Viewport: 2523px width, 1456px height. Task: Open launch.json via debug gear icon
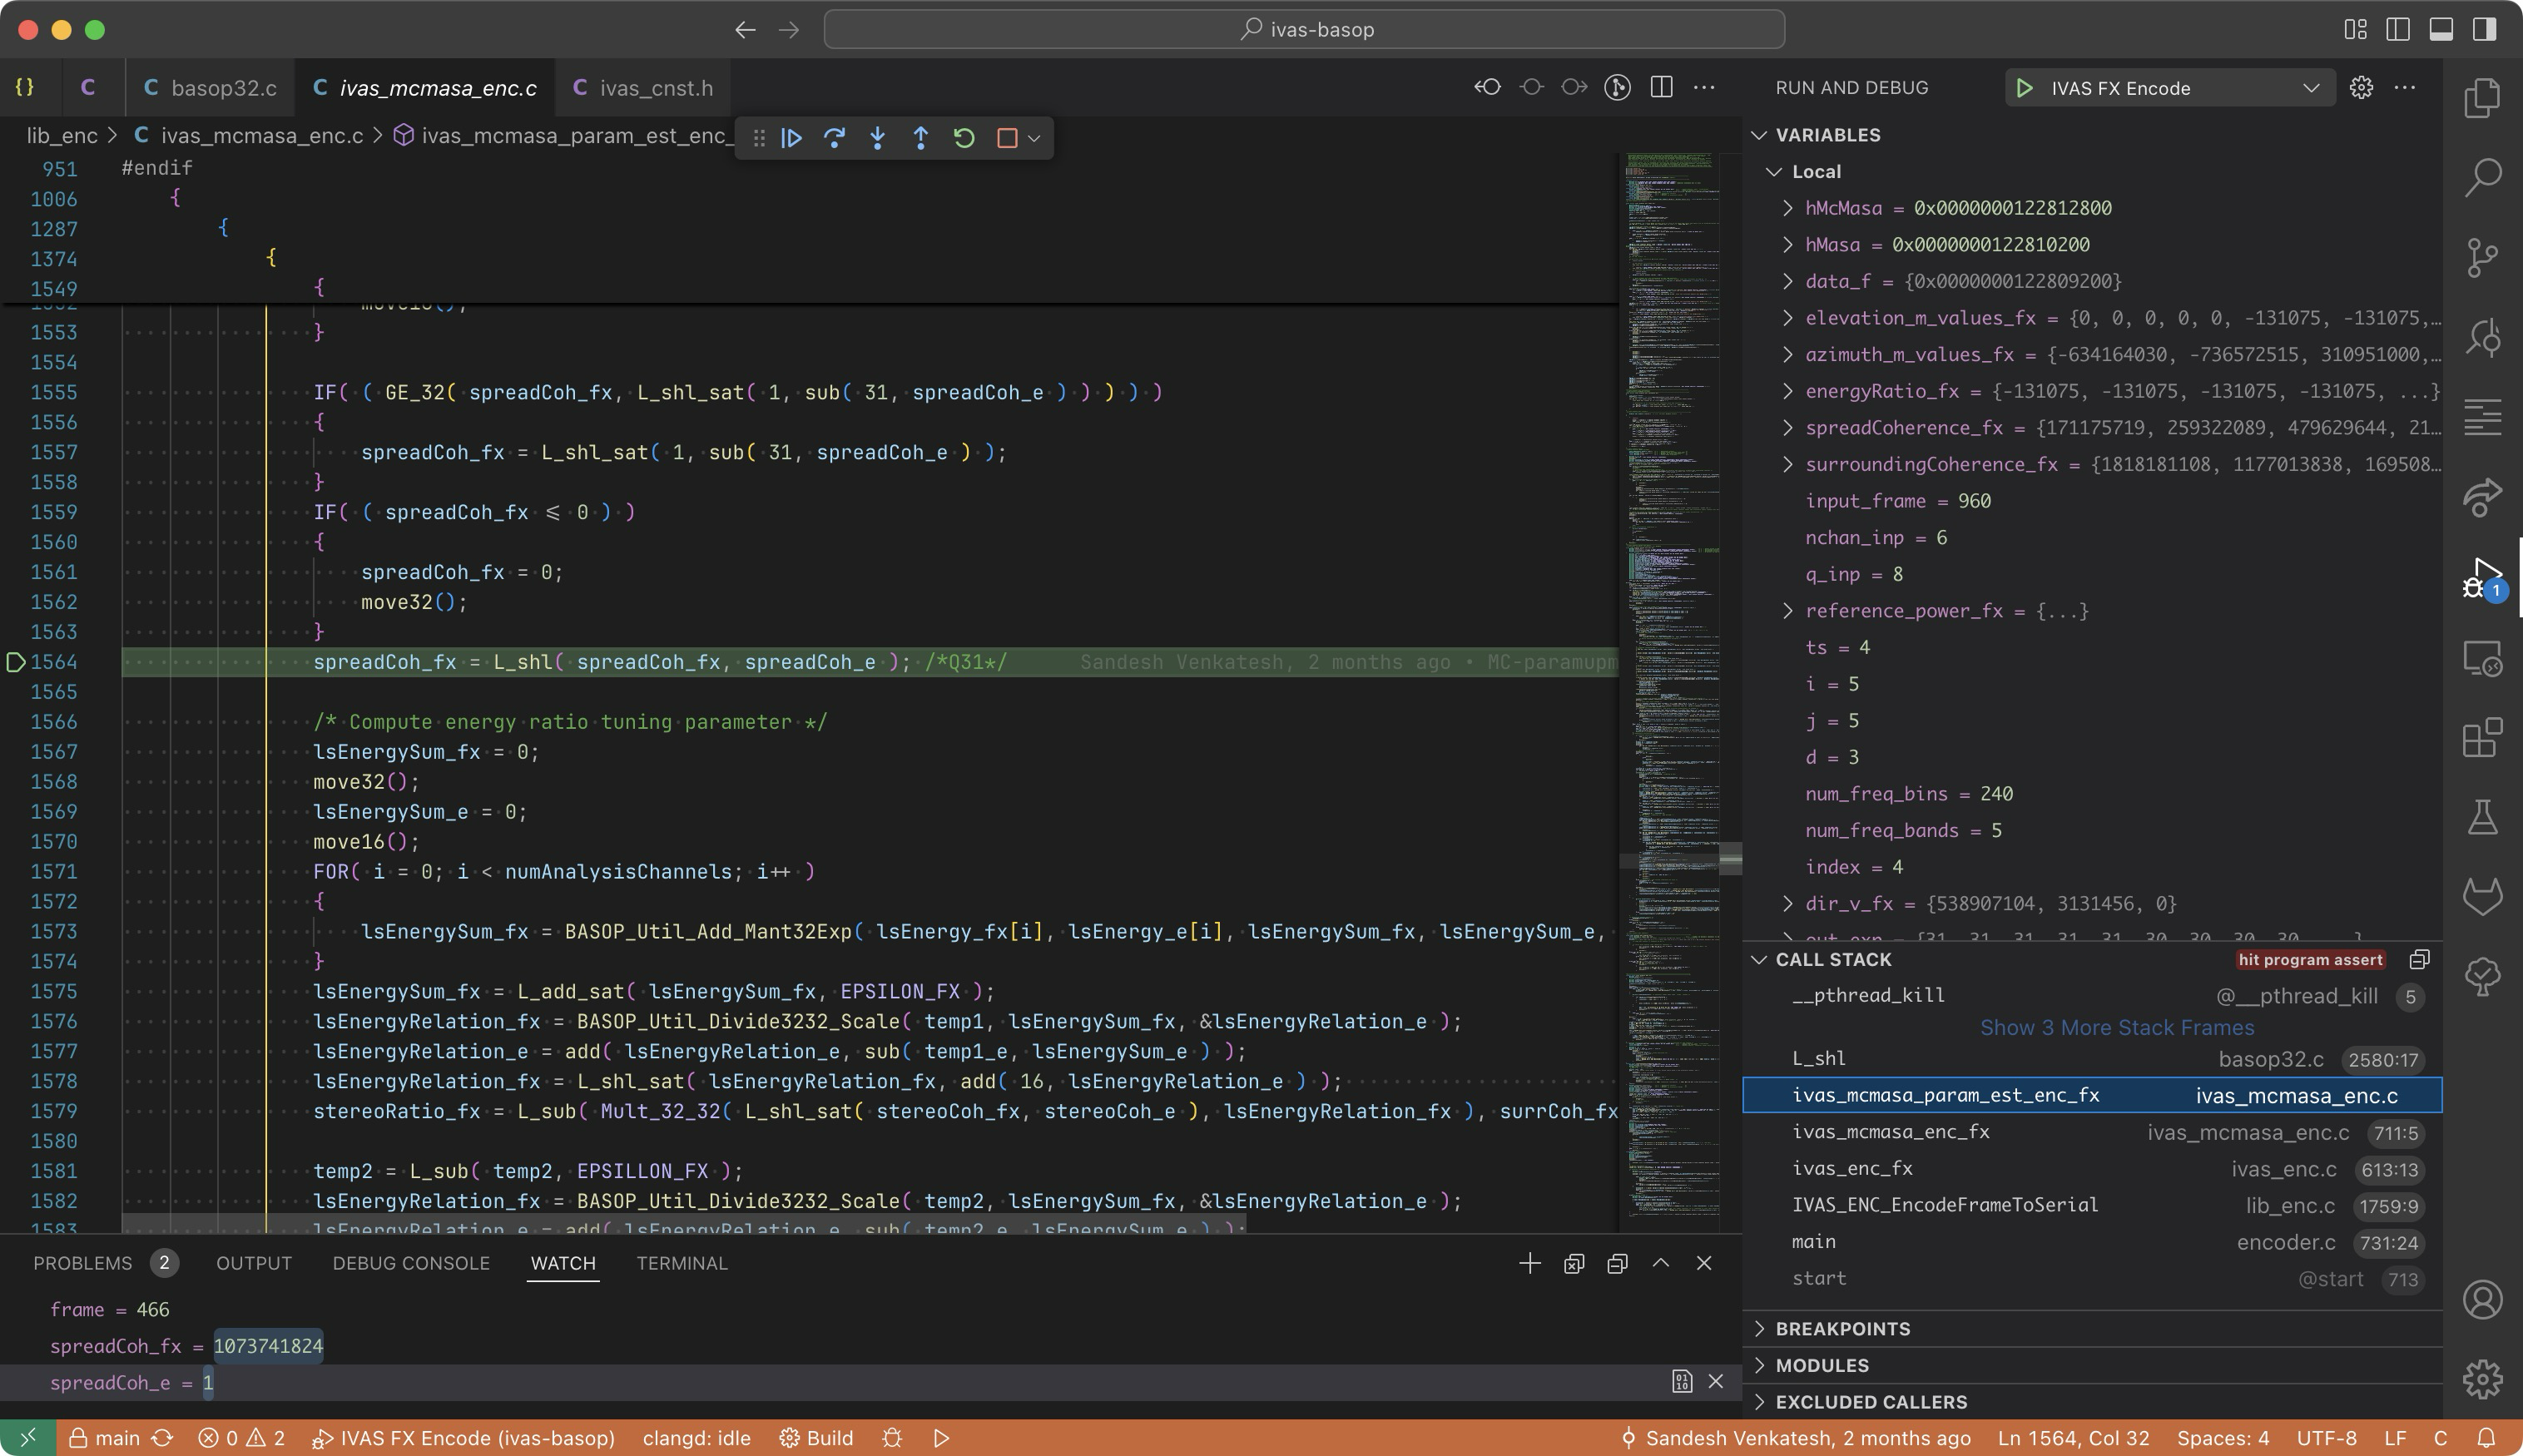(2361, 88)
